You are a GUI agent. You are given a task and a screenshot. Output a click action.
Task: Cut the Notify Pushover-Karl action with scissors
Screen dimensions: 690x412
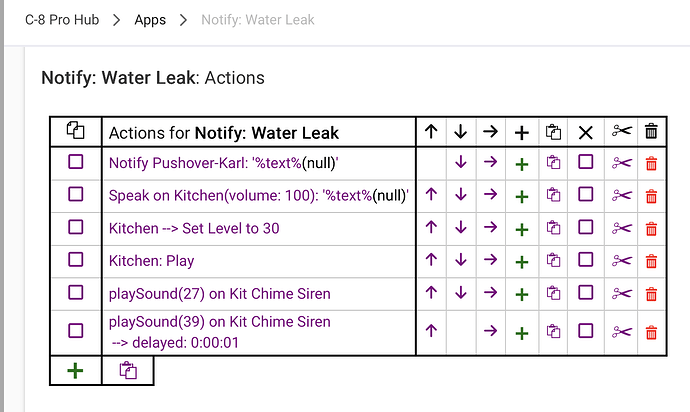pyautogui.click(x=621, y=163)
